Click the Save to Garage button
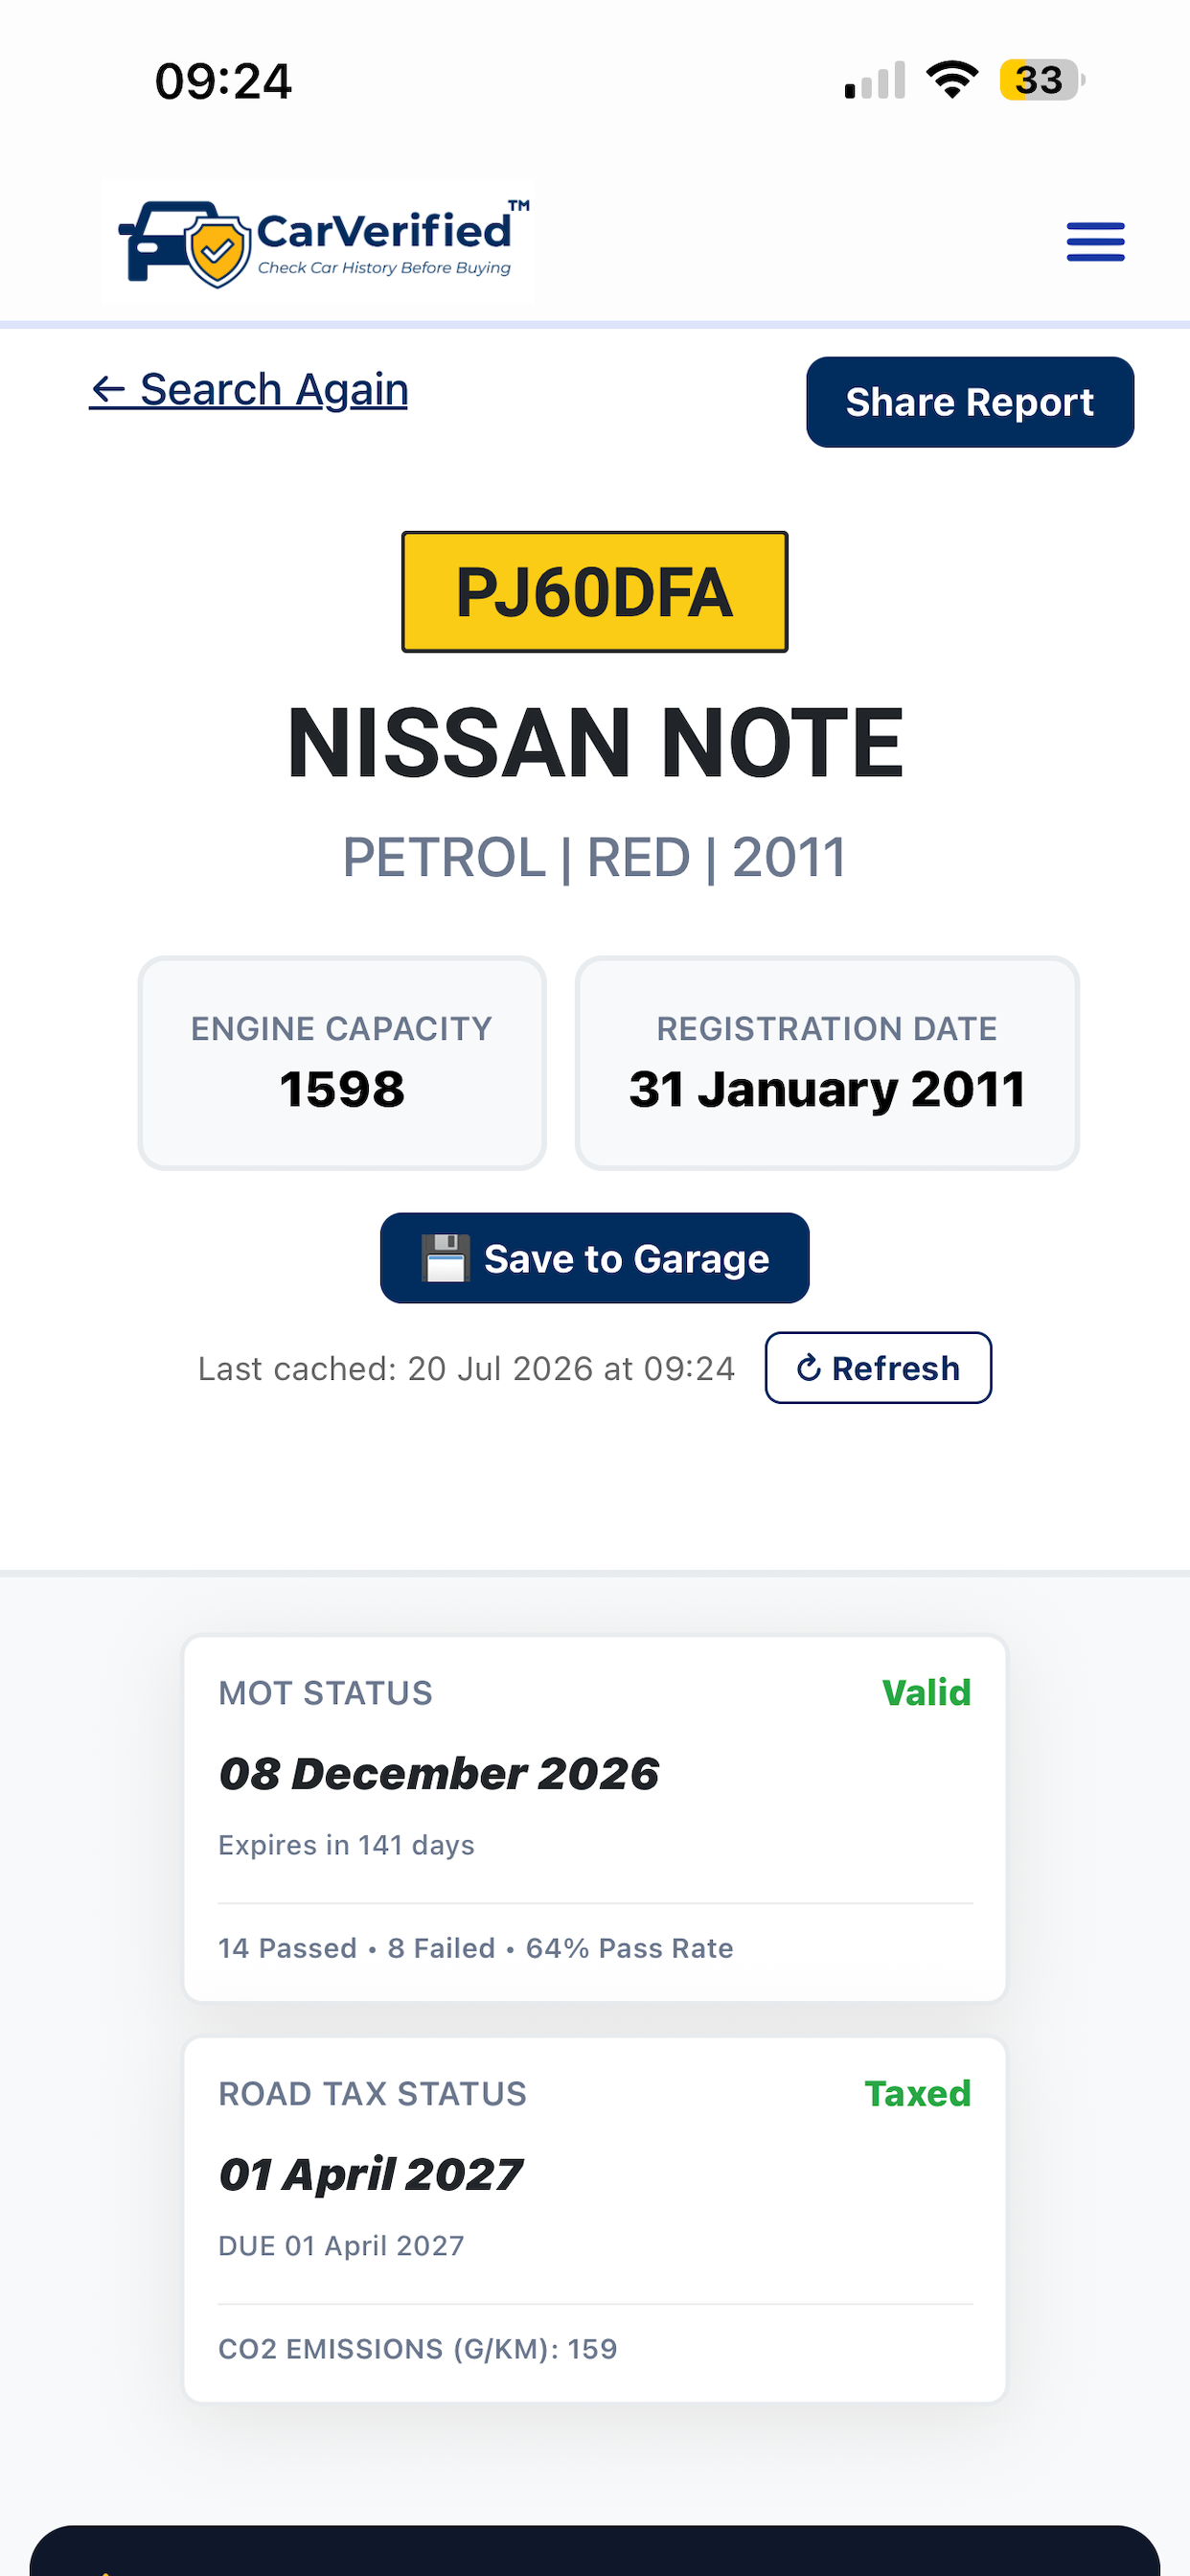 [595, 1258]
